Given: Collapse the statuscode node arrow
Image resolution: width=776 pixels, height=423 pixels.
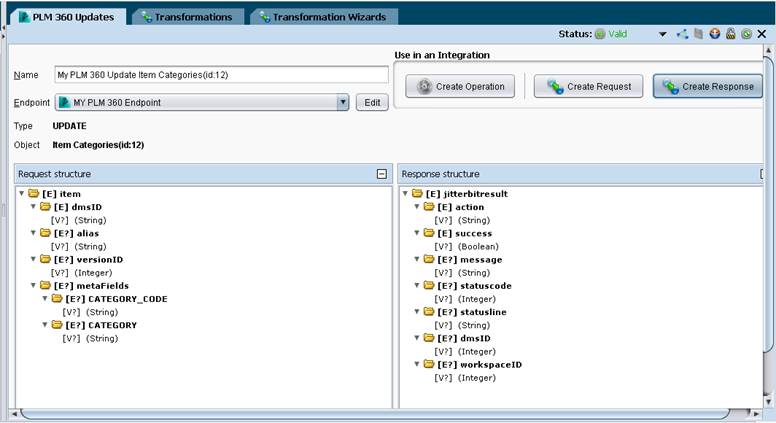Looking at the screenshot, I should click(417, 285).
